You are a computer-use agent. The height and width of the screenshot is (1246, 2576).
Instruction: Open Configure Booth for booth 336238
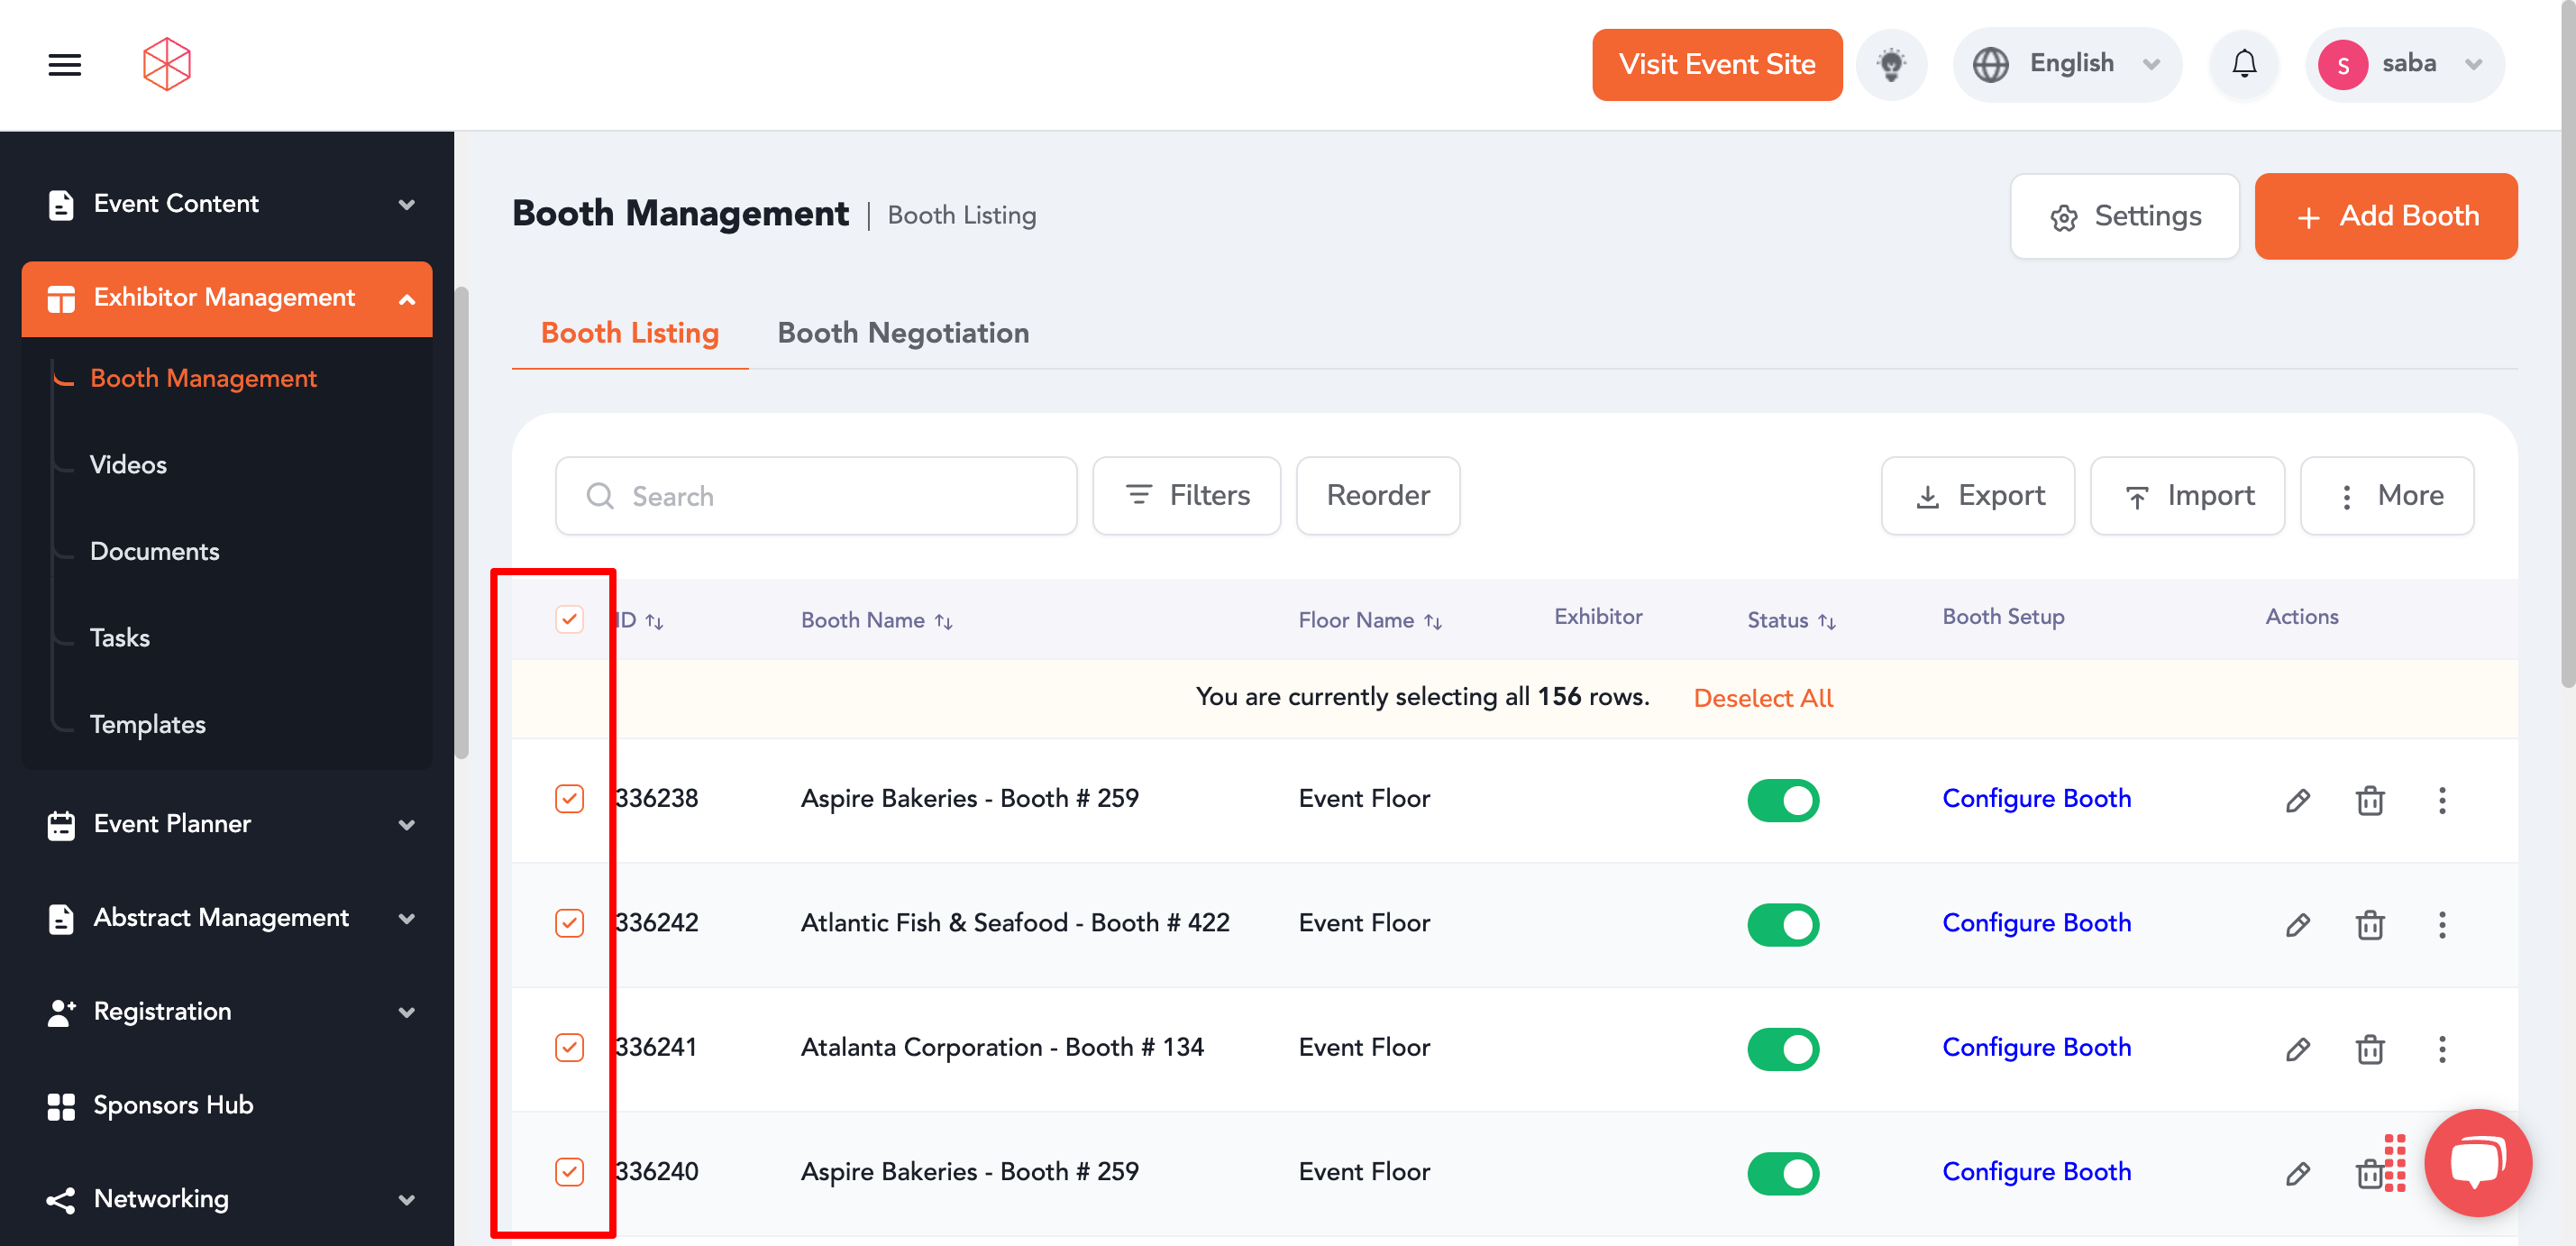(x=2036, y=798)
